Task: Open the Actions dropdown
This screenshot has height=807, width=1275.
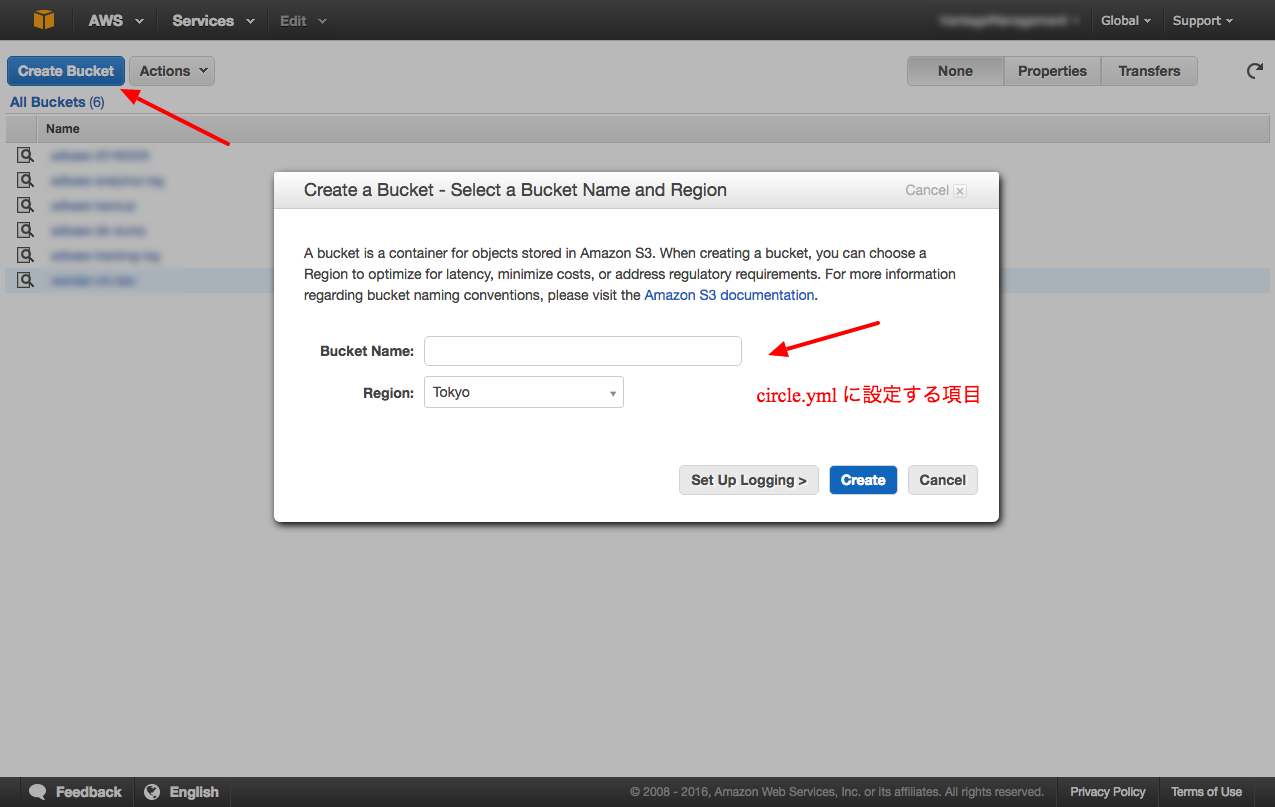Action: (x=171, y=71)
